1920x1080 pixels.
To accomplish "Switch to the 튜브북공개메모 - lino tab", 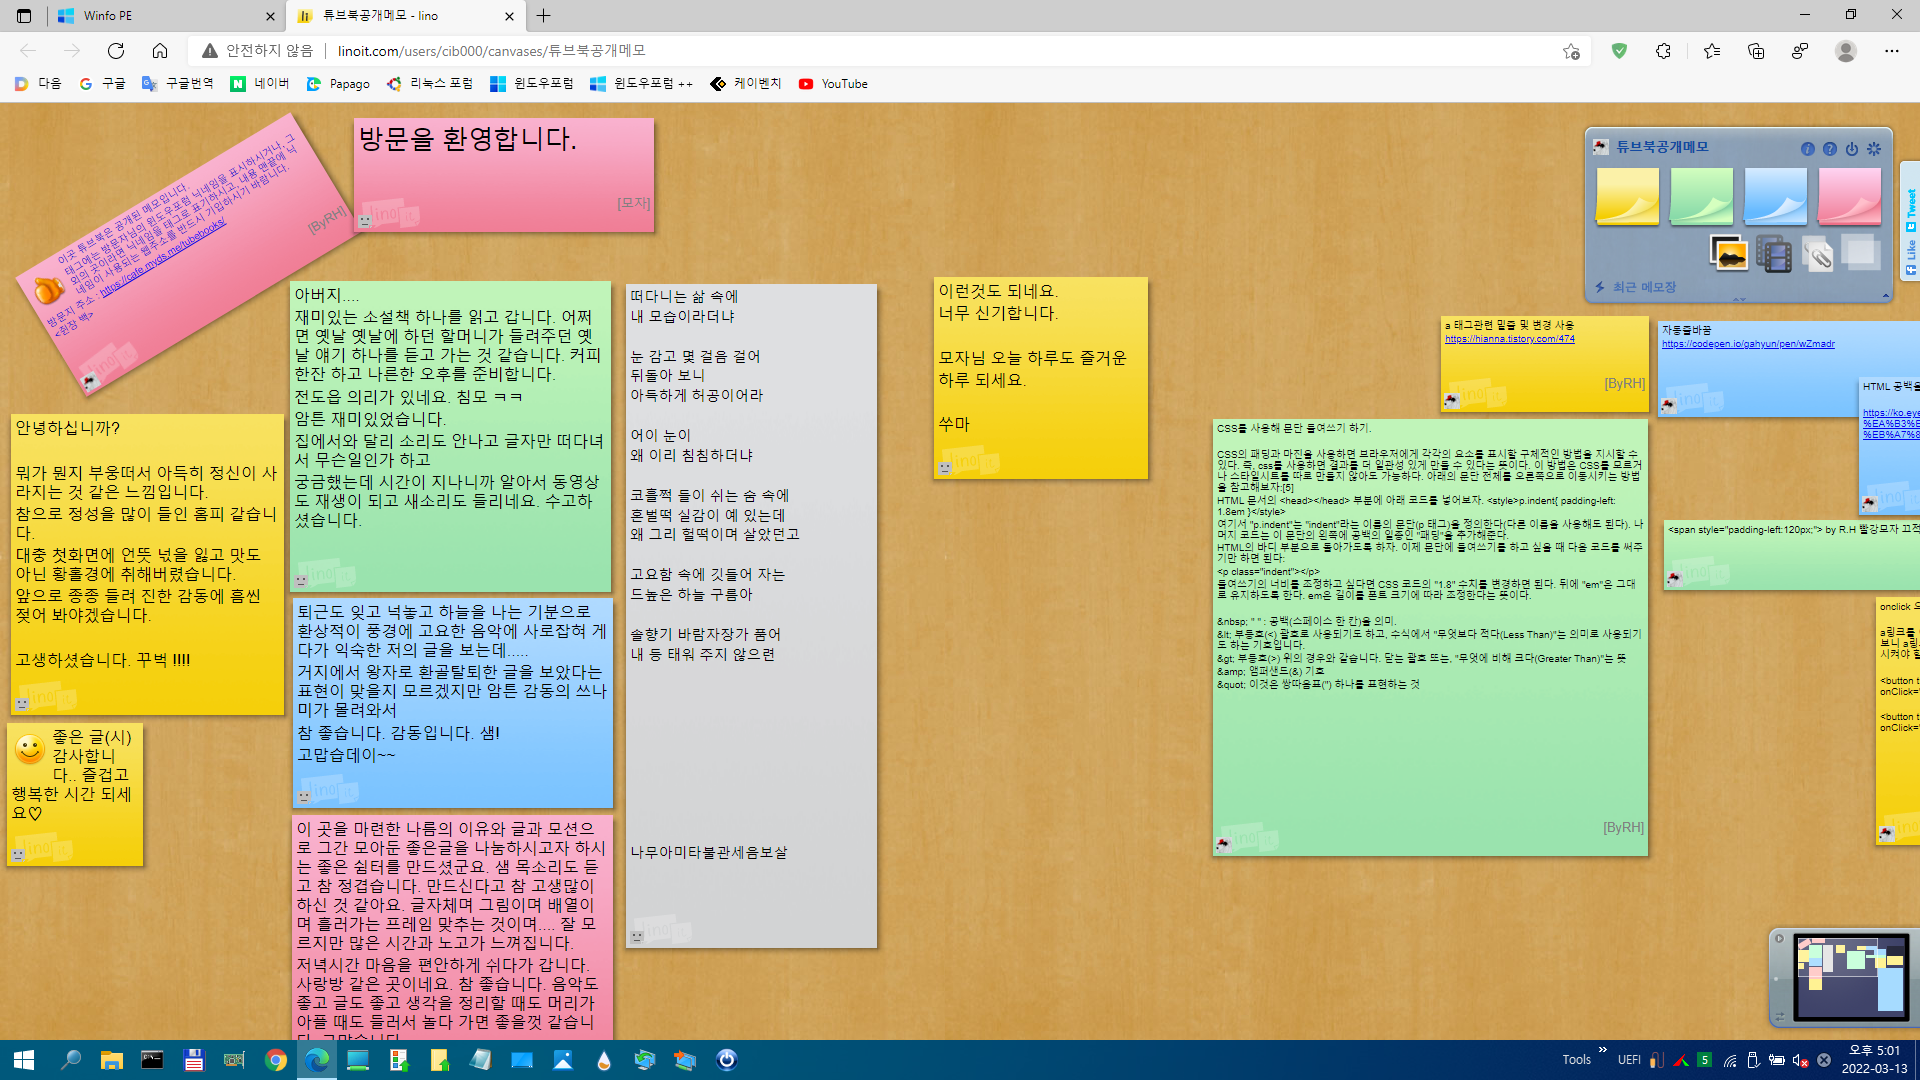I will pyautogui.click(x=405, y=16).
